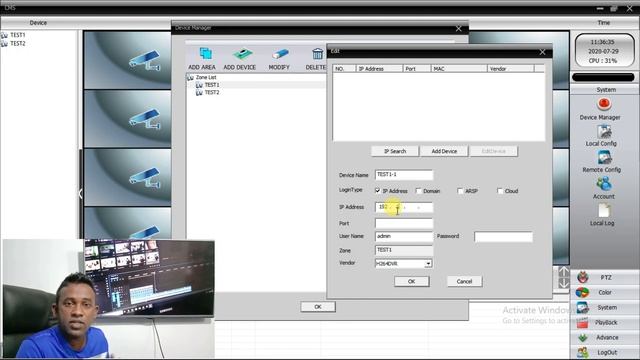The height and width of the screenshot is (360, 640).
Task: Click the Password input field
Action: 503,237
